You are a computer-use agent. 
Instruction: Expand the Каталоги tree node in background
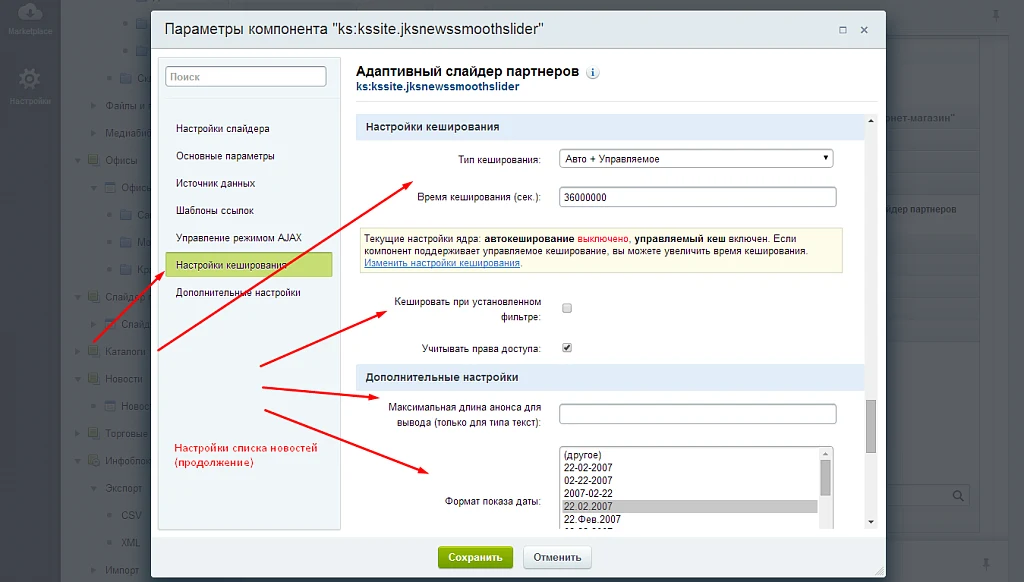77,351
